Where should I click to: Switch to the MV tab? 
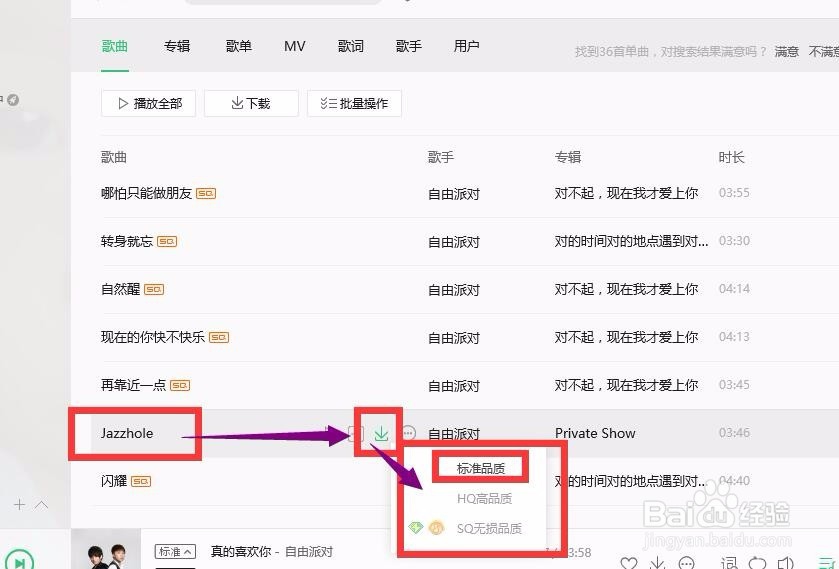tap(294, 47)
